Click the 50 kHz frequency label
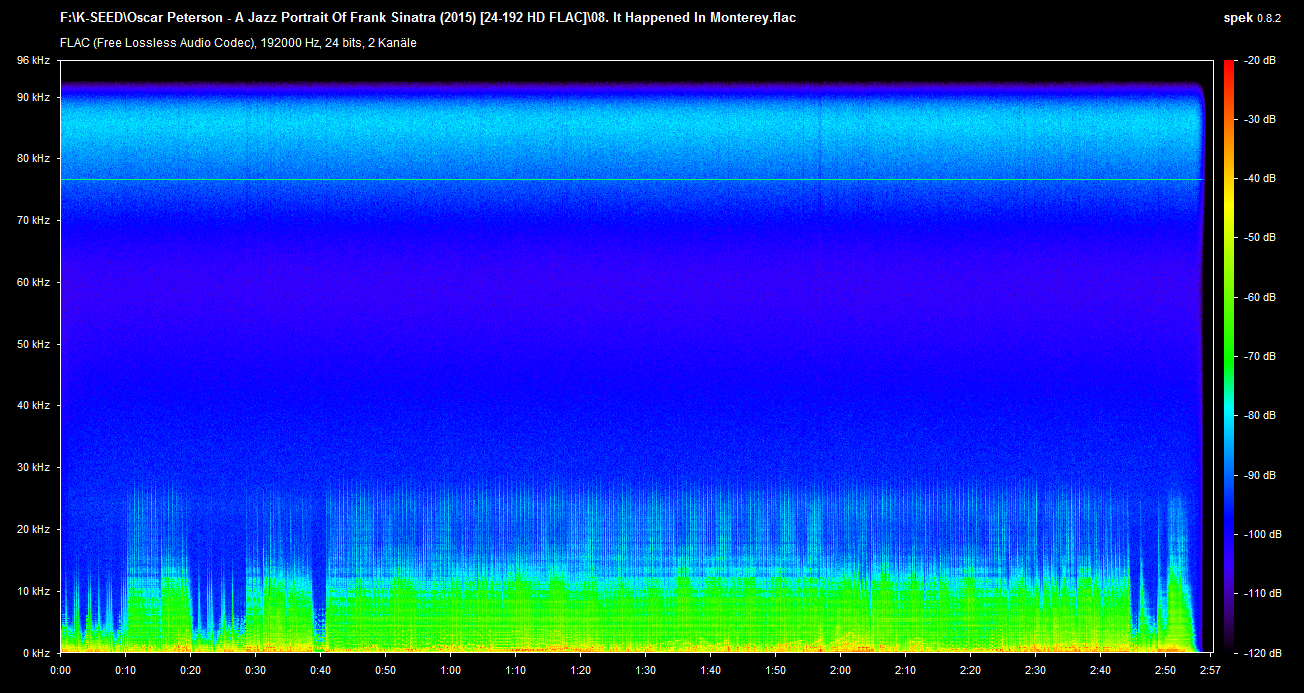Image resolution: width=1304 pixels, height=693 pixels. coord(34,344)
